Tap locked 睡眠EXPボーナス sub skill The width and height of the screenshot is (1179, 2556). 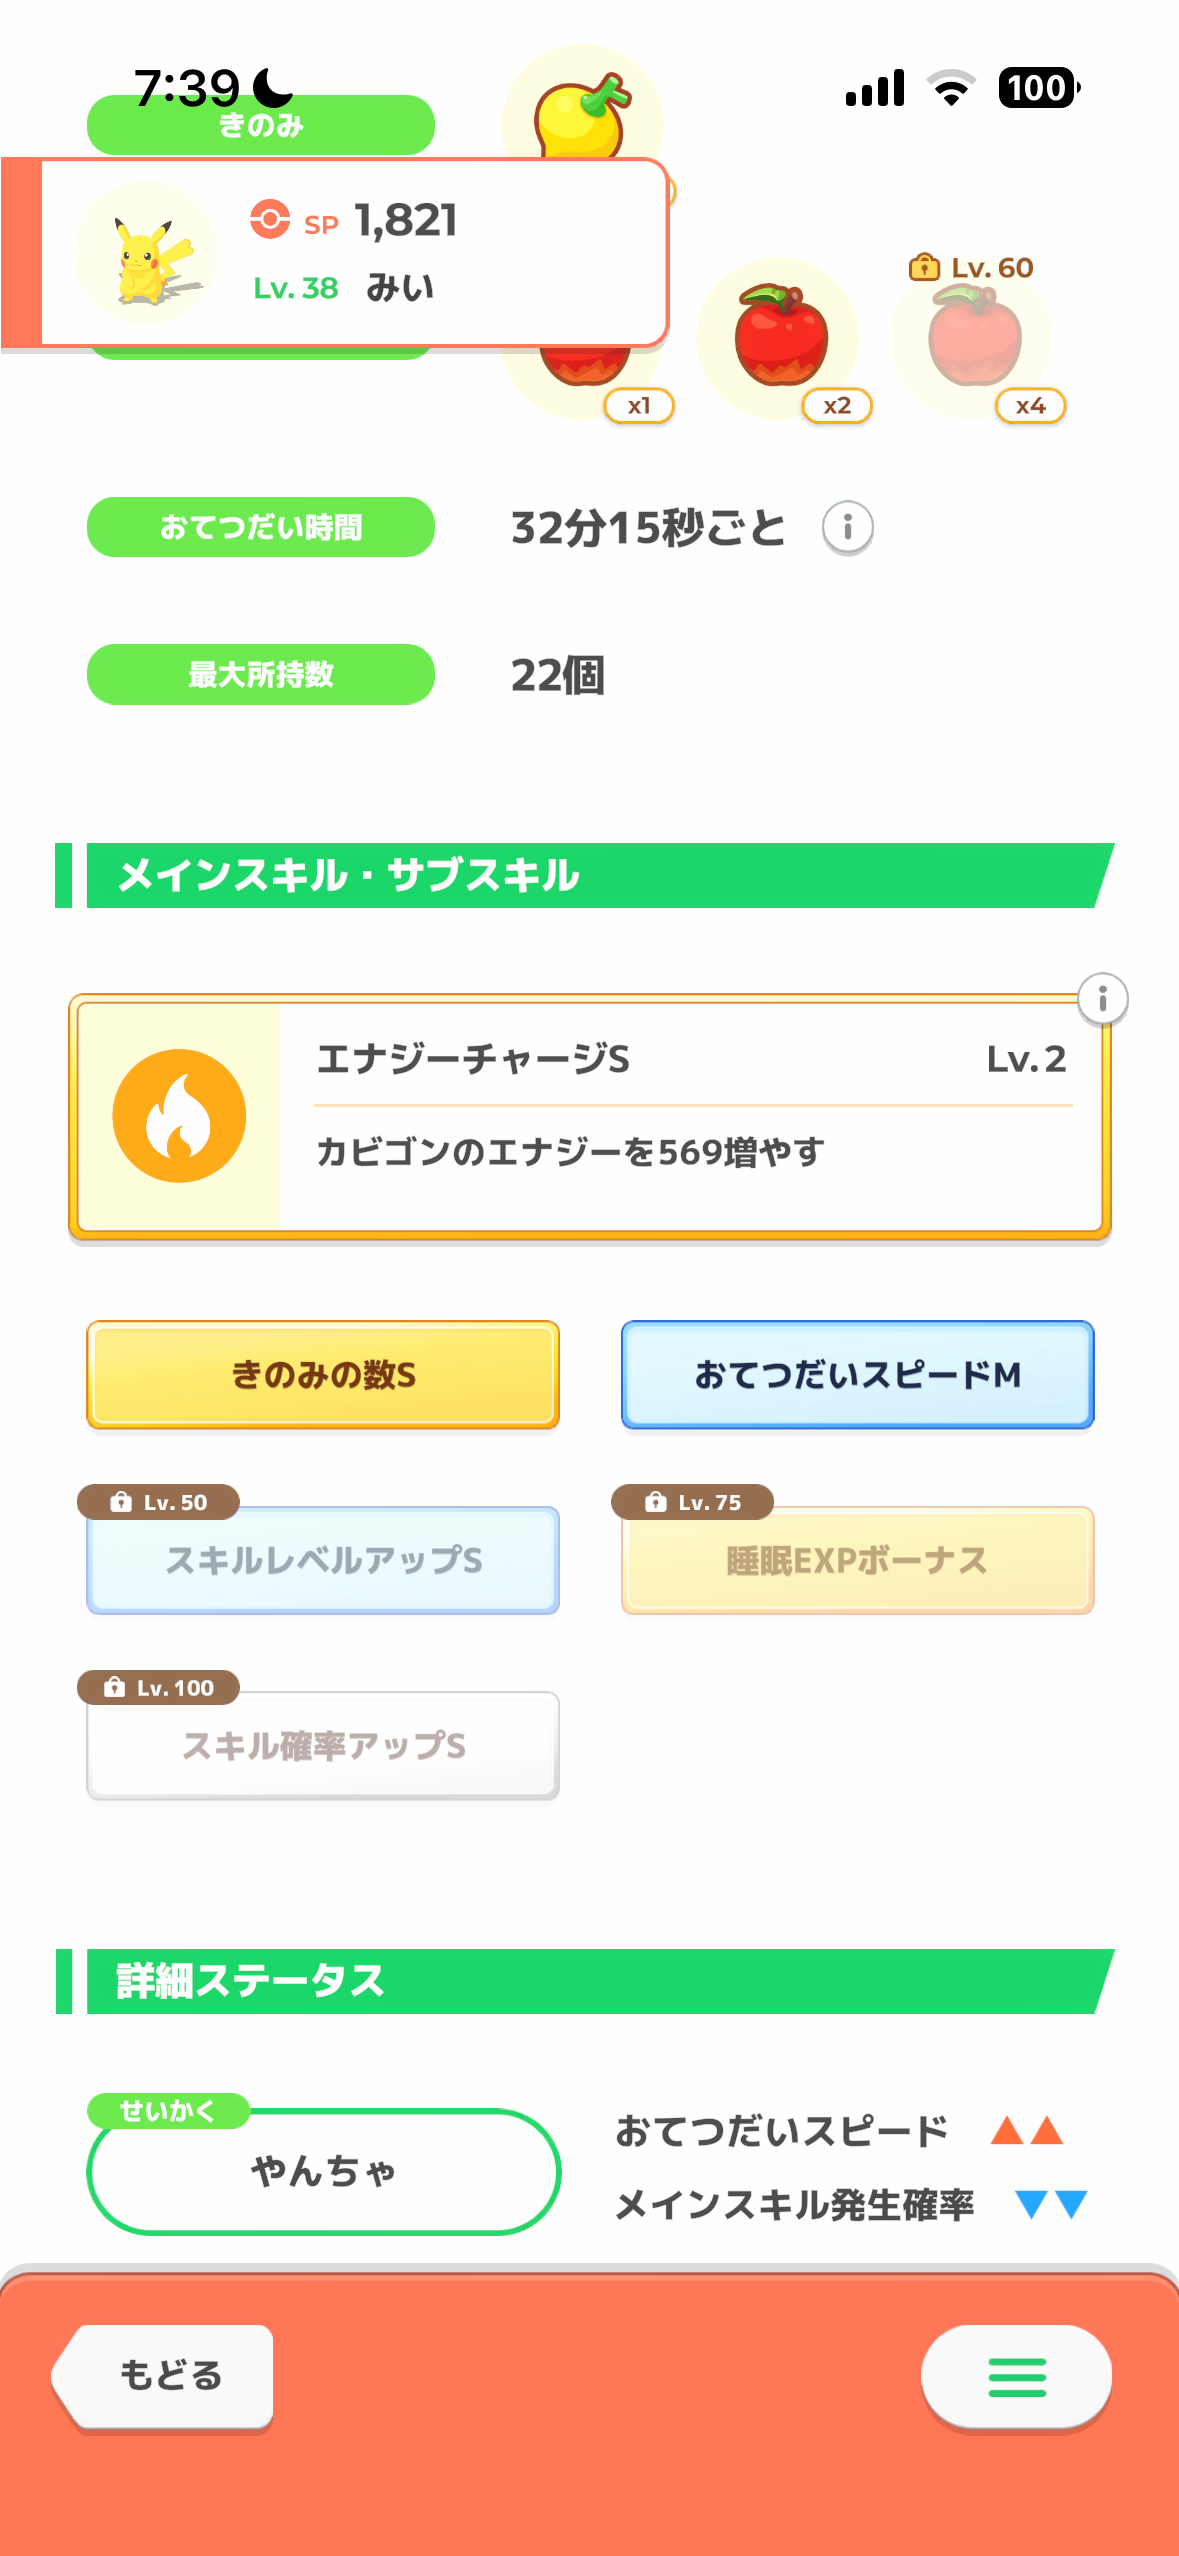pyautogui.click(x=857, y=1560)
